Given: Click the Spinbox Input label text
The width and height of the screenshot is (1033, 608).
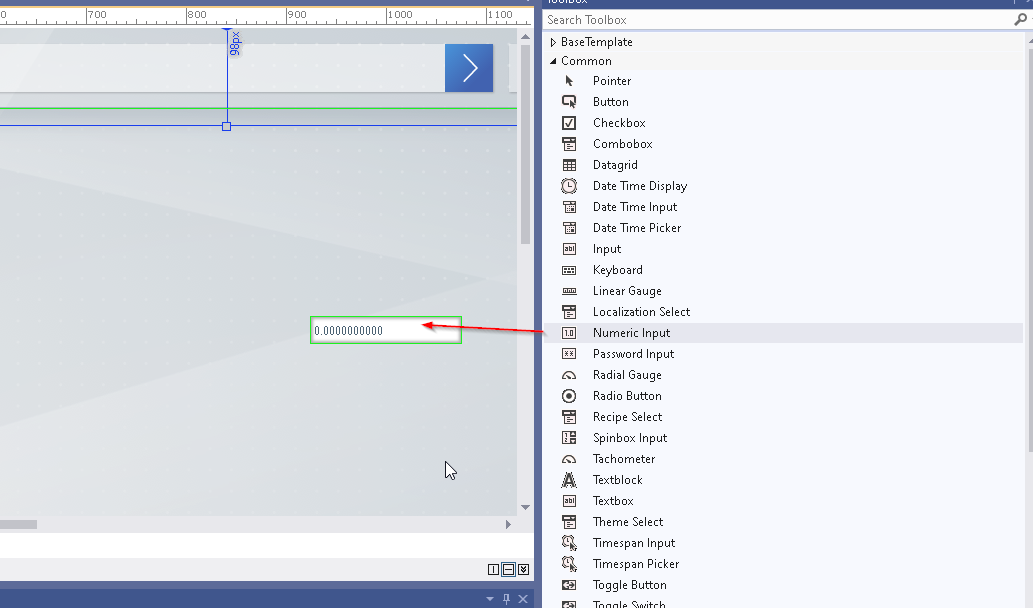Looking at the screenshot, I should [x=630, y=438].
